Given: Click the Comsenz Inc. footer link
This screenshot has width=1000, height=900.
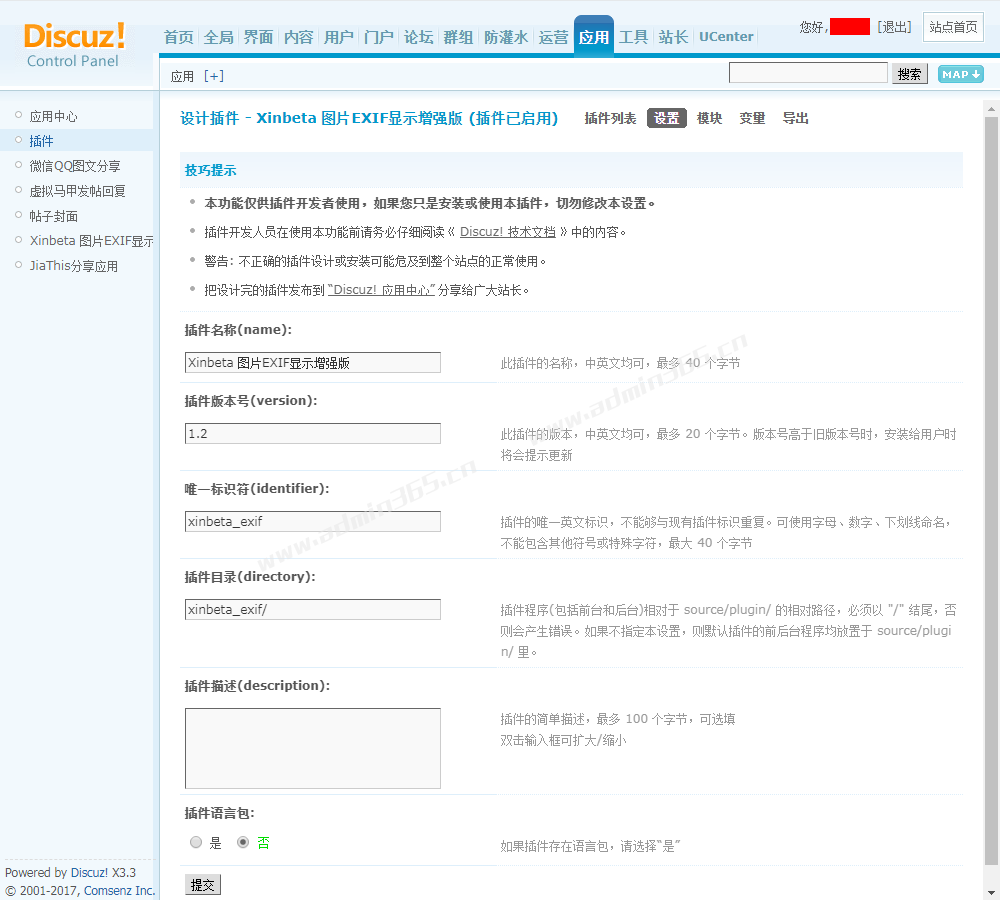Looking at the screenshot, I should click(119, 890).
